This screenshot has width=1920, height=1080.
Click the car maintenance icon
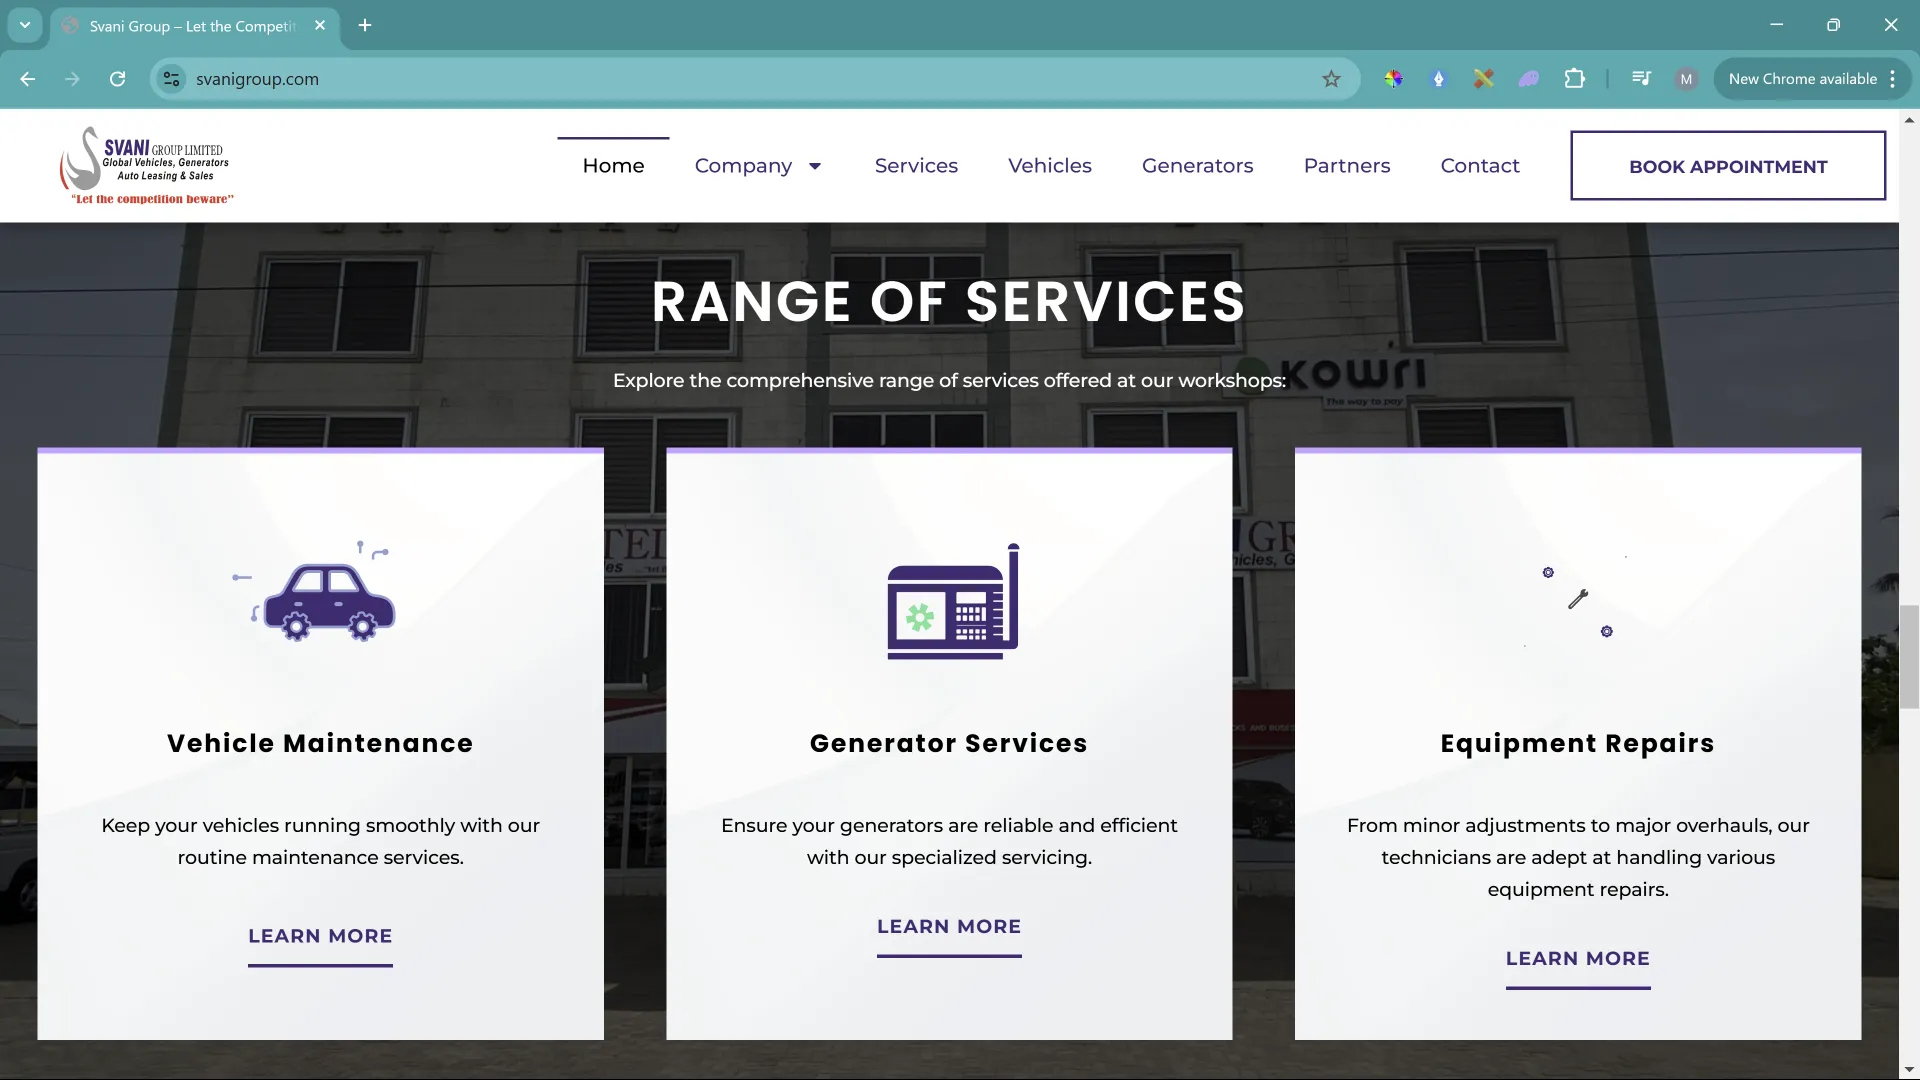pos(322,596)
